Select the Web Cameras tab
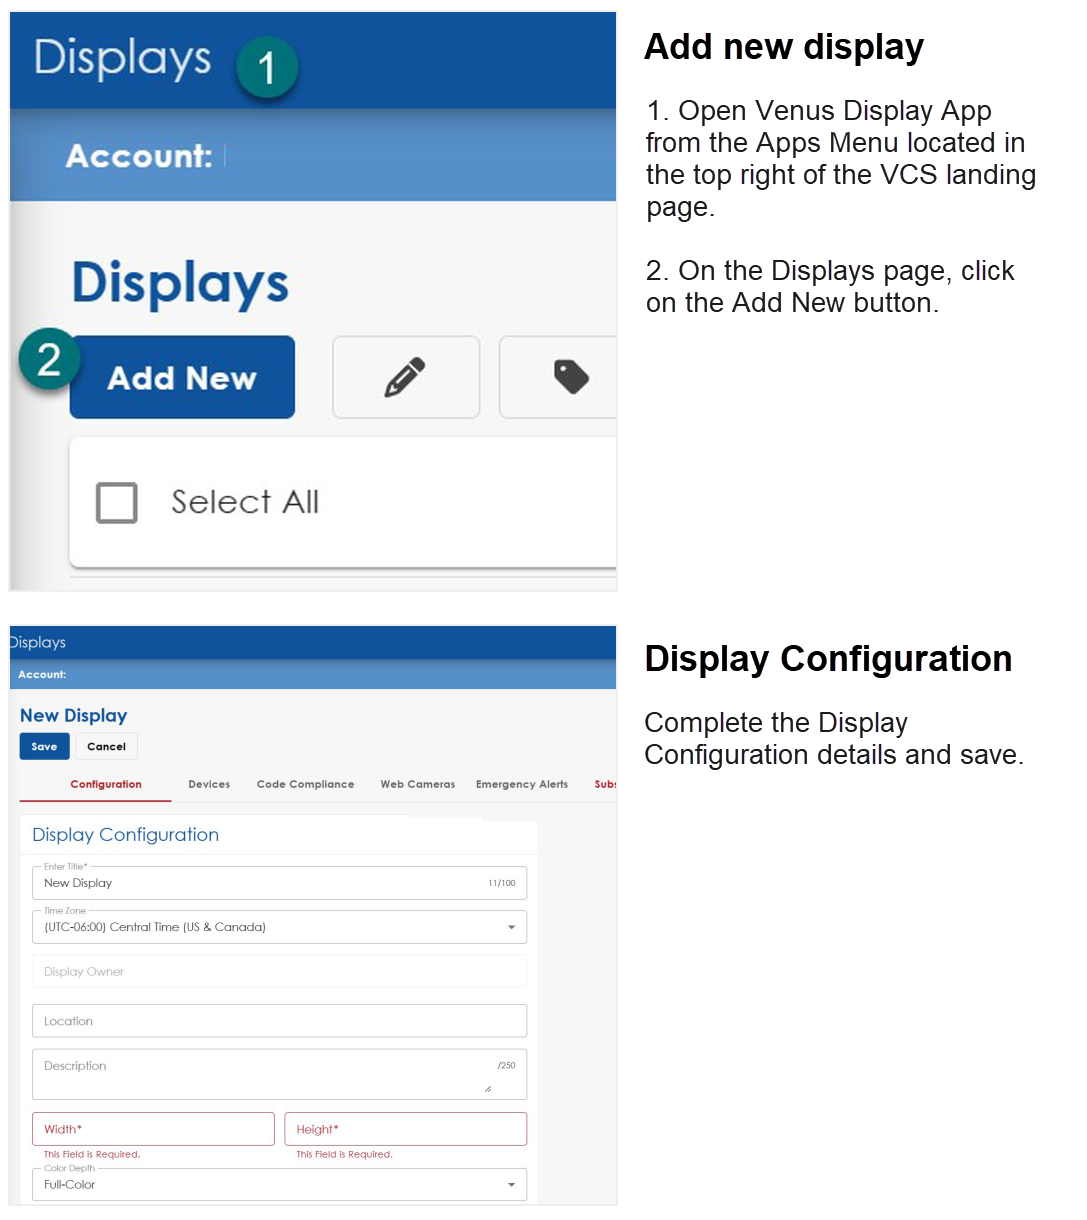 click(x=417, y=784)
